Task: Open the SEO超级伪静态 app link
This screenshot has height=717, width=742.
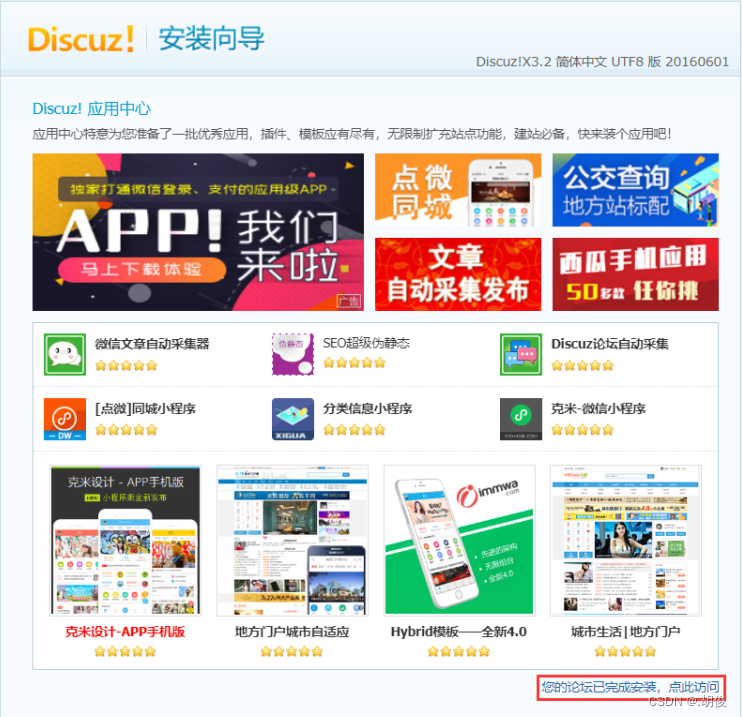Action: point(366,343)
